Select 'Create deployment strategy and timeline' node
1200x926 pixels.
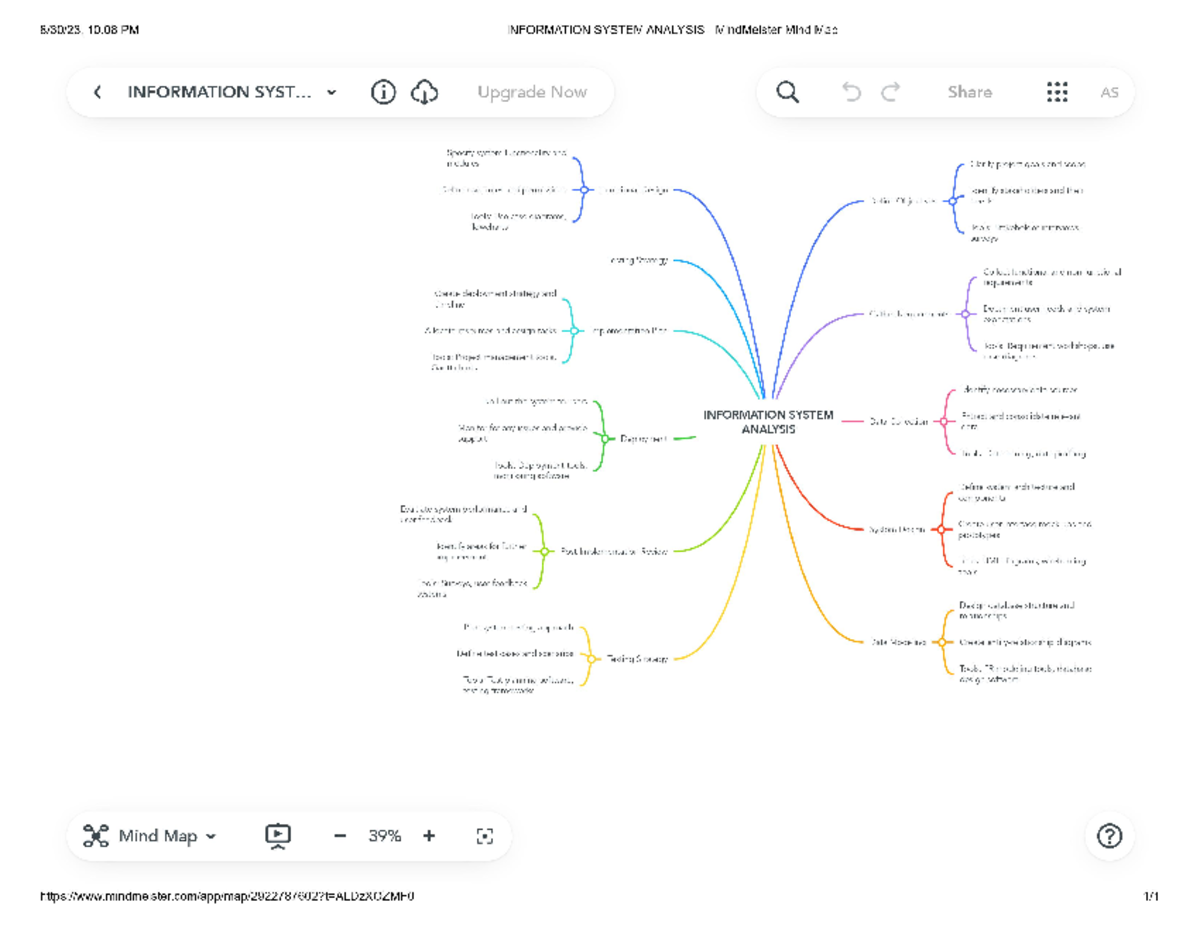[x=495, y=299]
